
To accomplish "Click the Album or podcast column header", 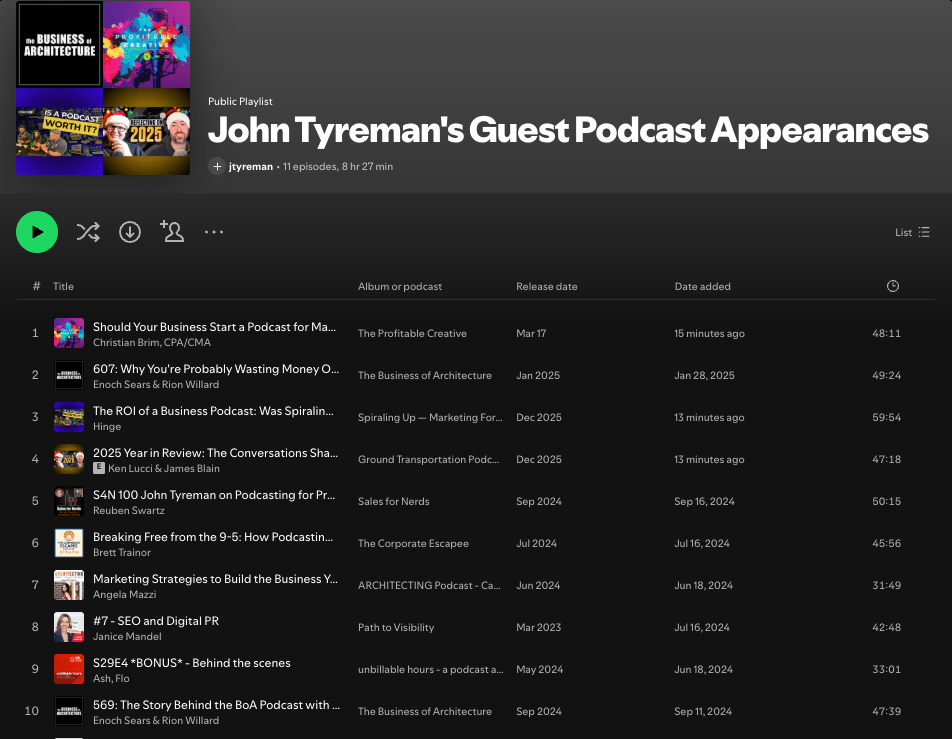I will (400, 286).
